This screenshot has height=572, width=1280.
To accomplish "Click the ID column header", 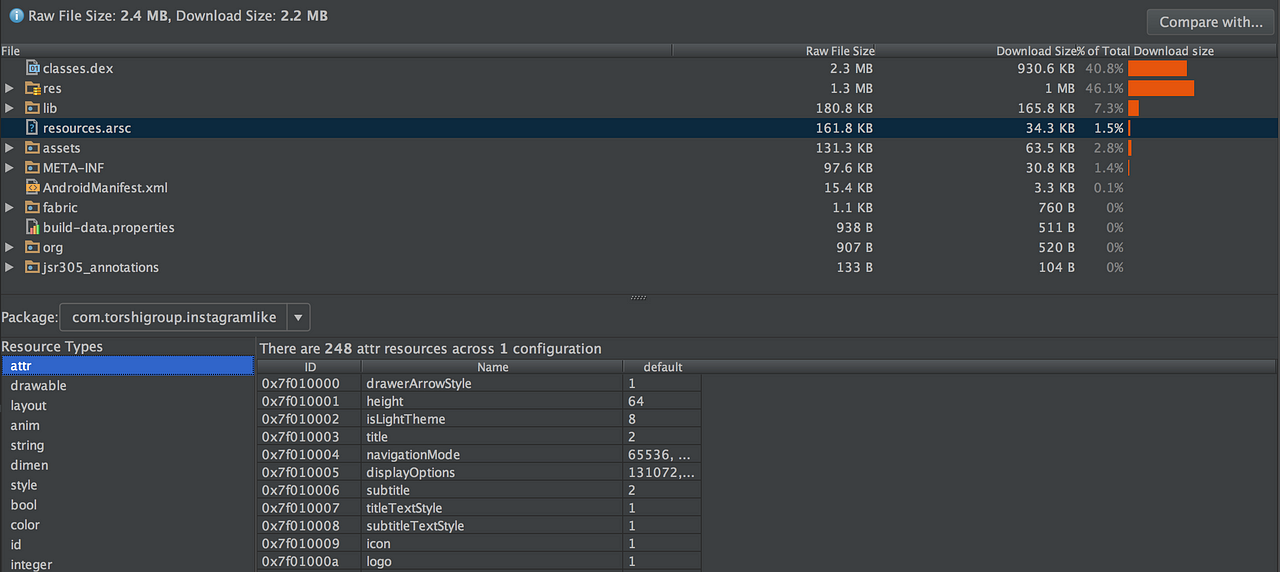I will pyautogui.click(x=310, y=367).
